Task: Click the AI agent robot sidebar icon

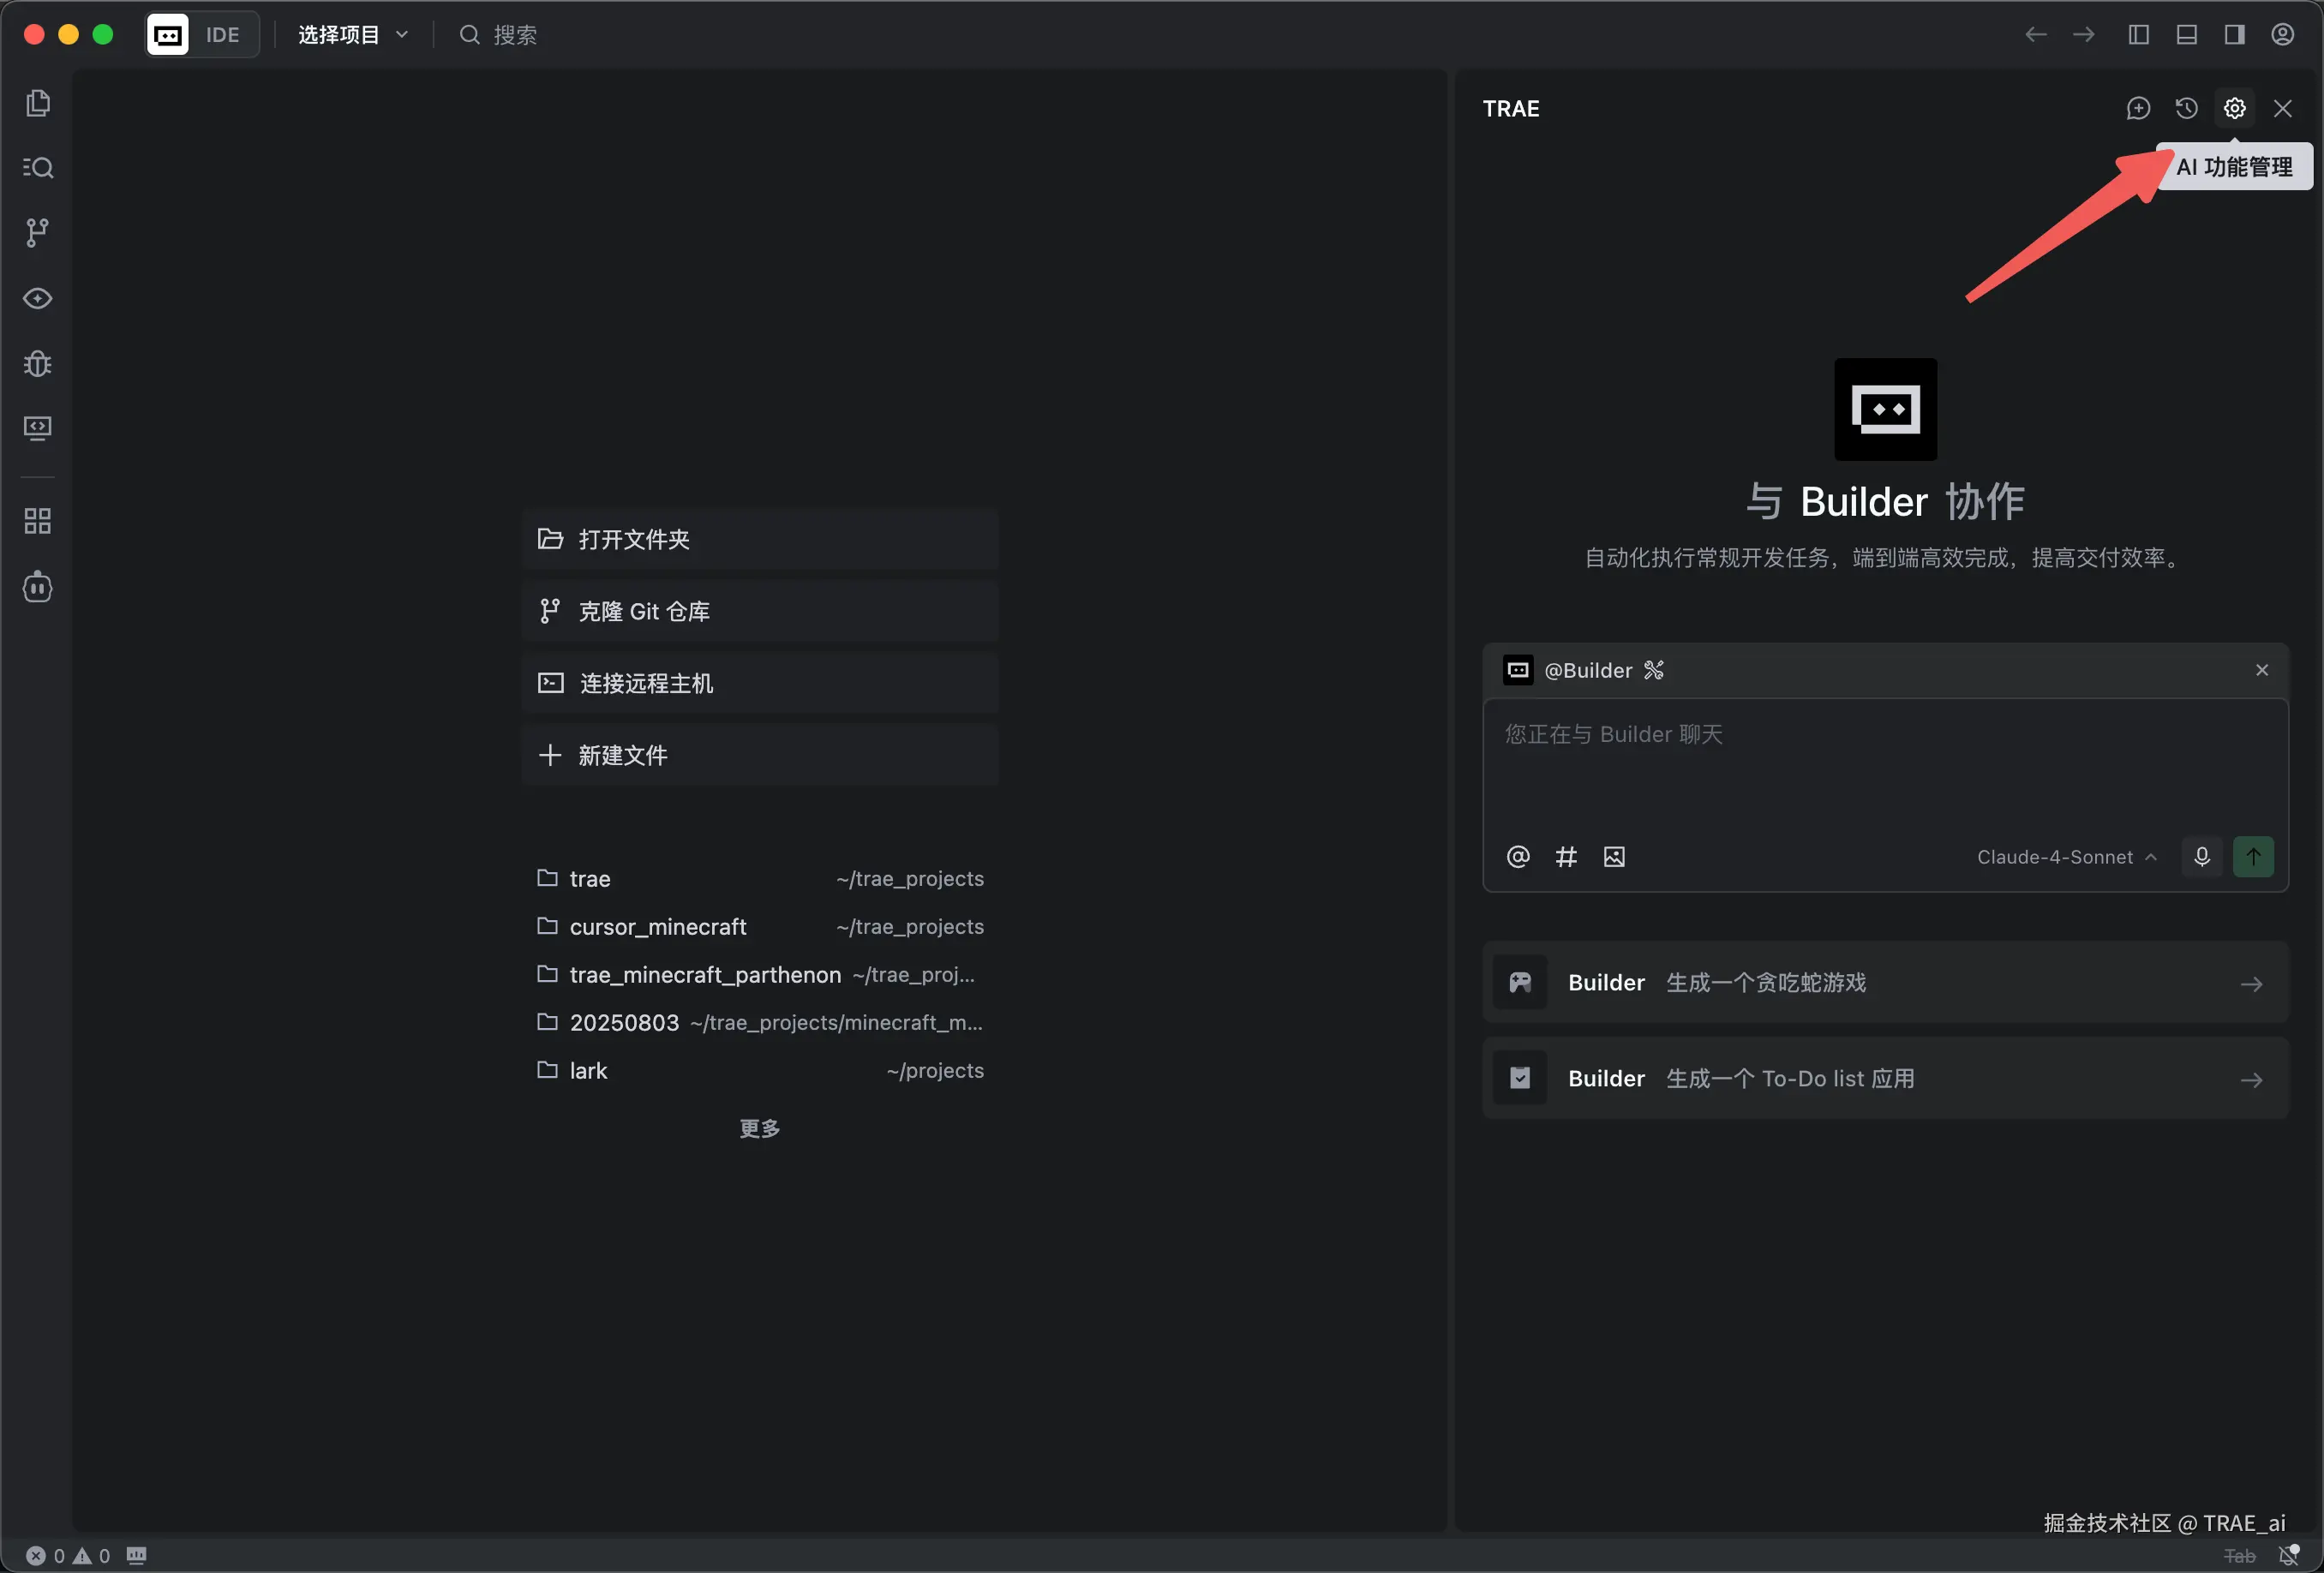Action: point(38,587)
